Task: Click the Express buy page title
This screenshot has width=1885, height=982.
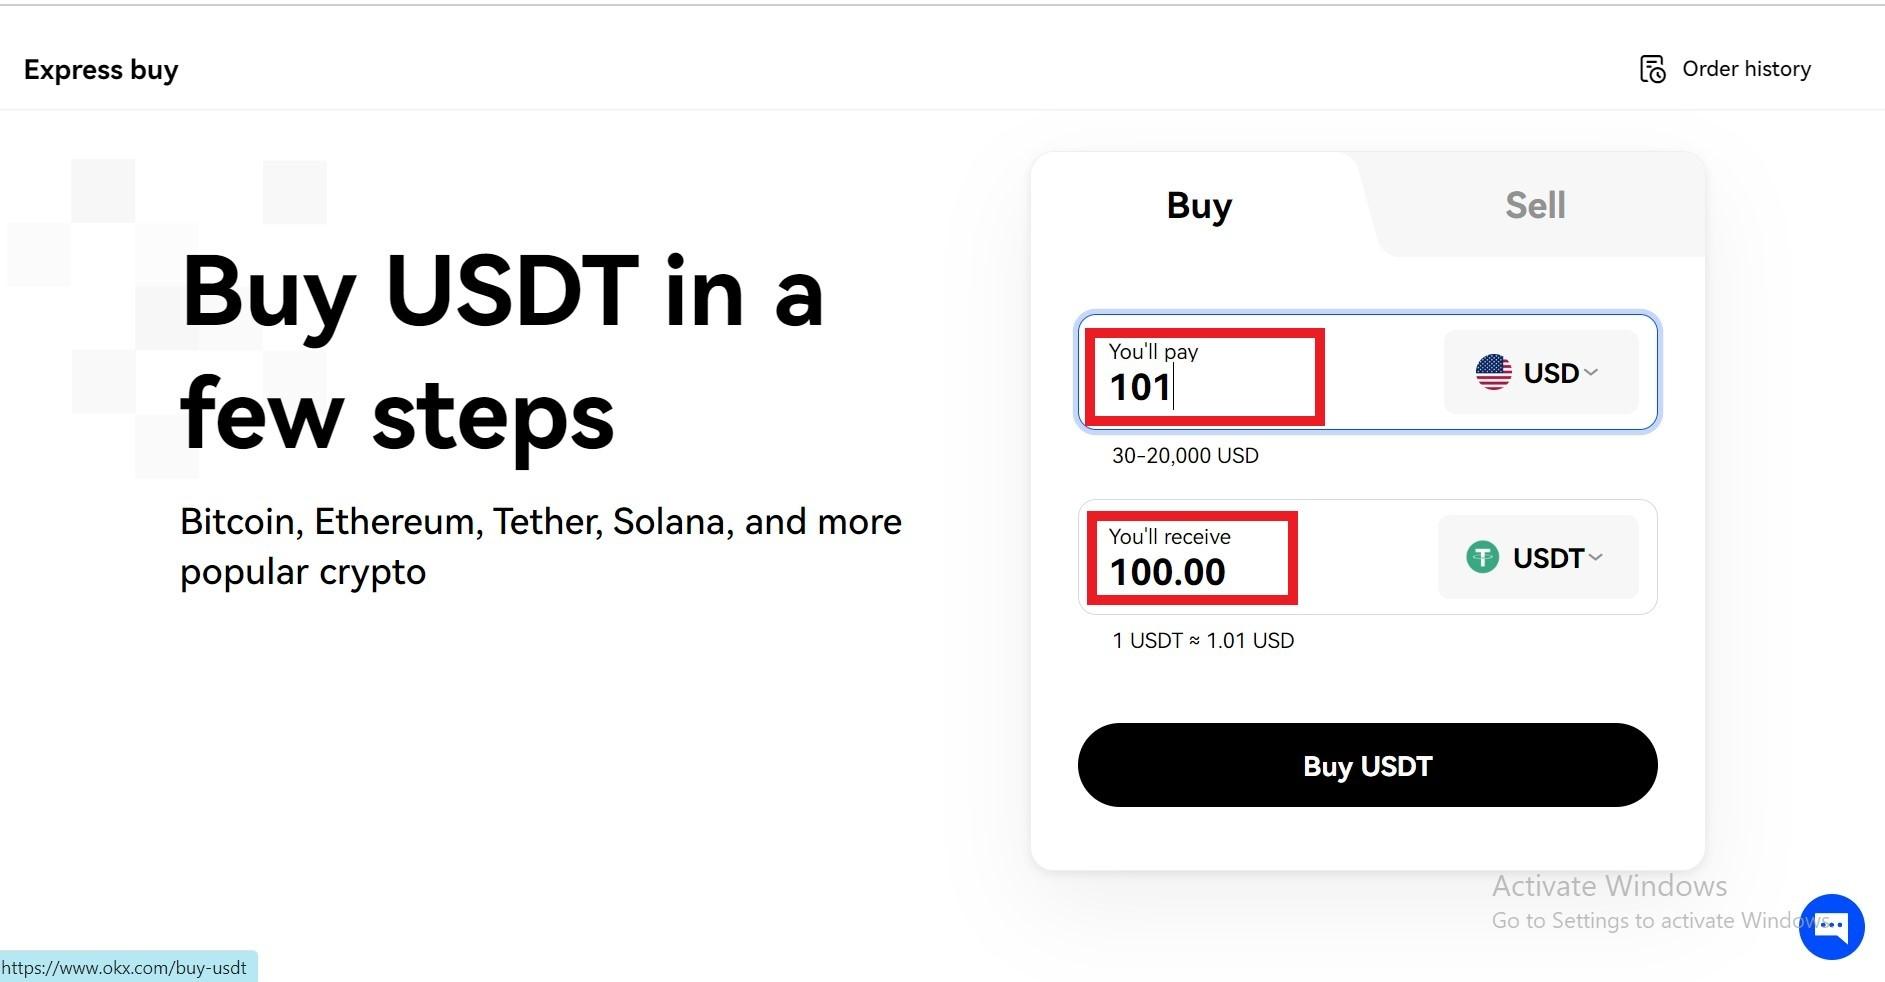Action: click(101, 70)
